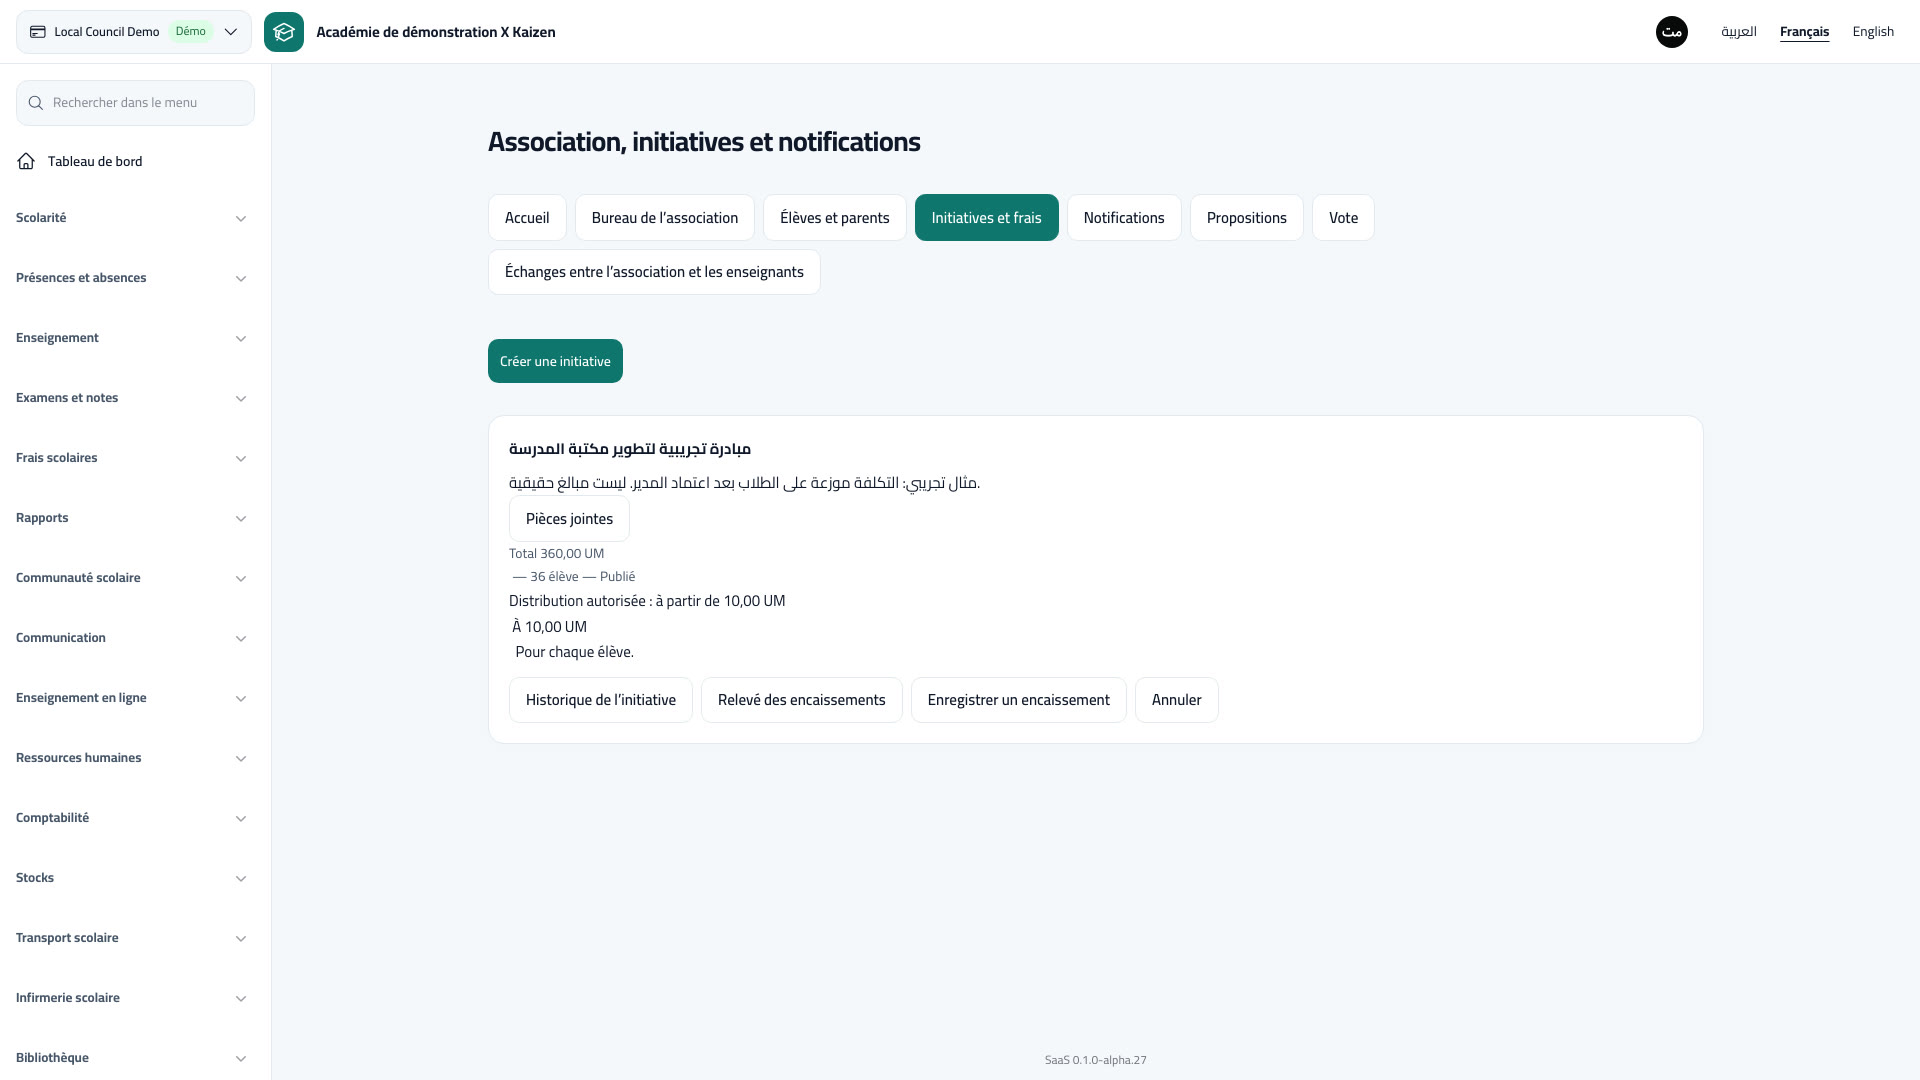Image resolution: width=1920 pixels, height=1080 pixels.
Task: Expand Infirmerie scolaire section
Action: tap(131, 998)
